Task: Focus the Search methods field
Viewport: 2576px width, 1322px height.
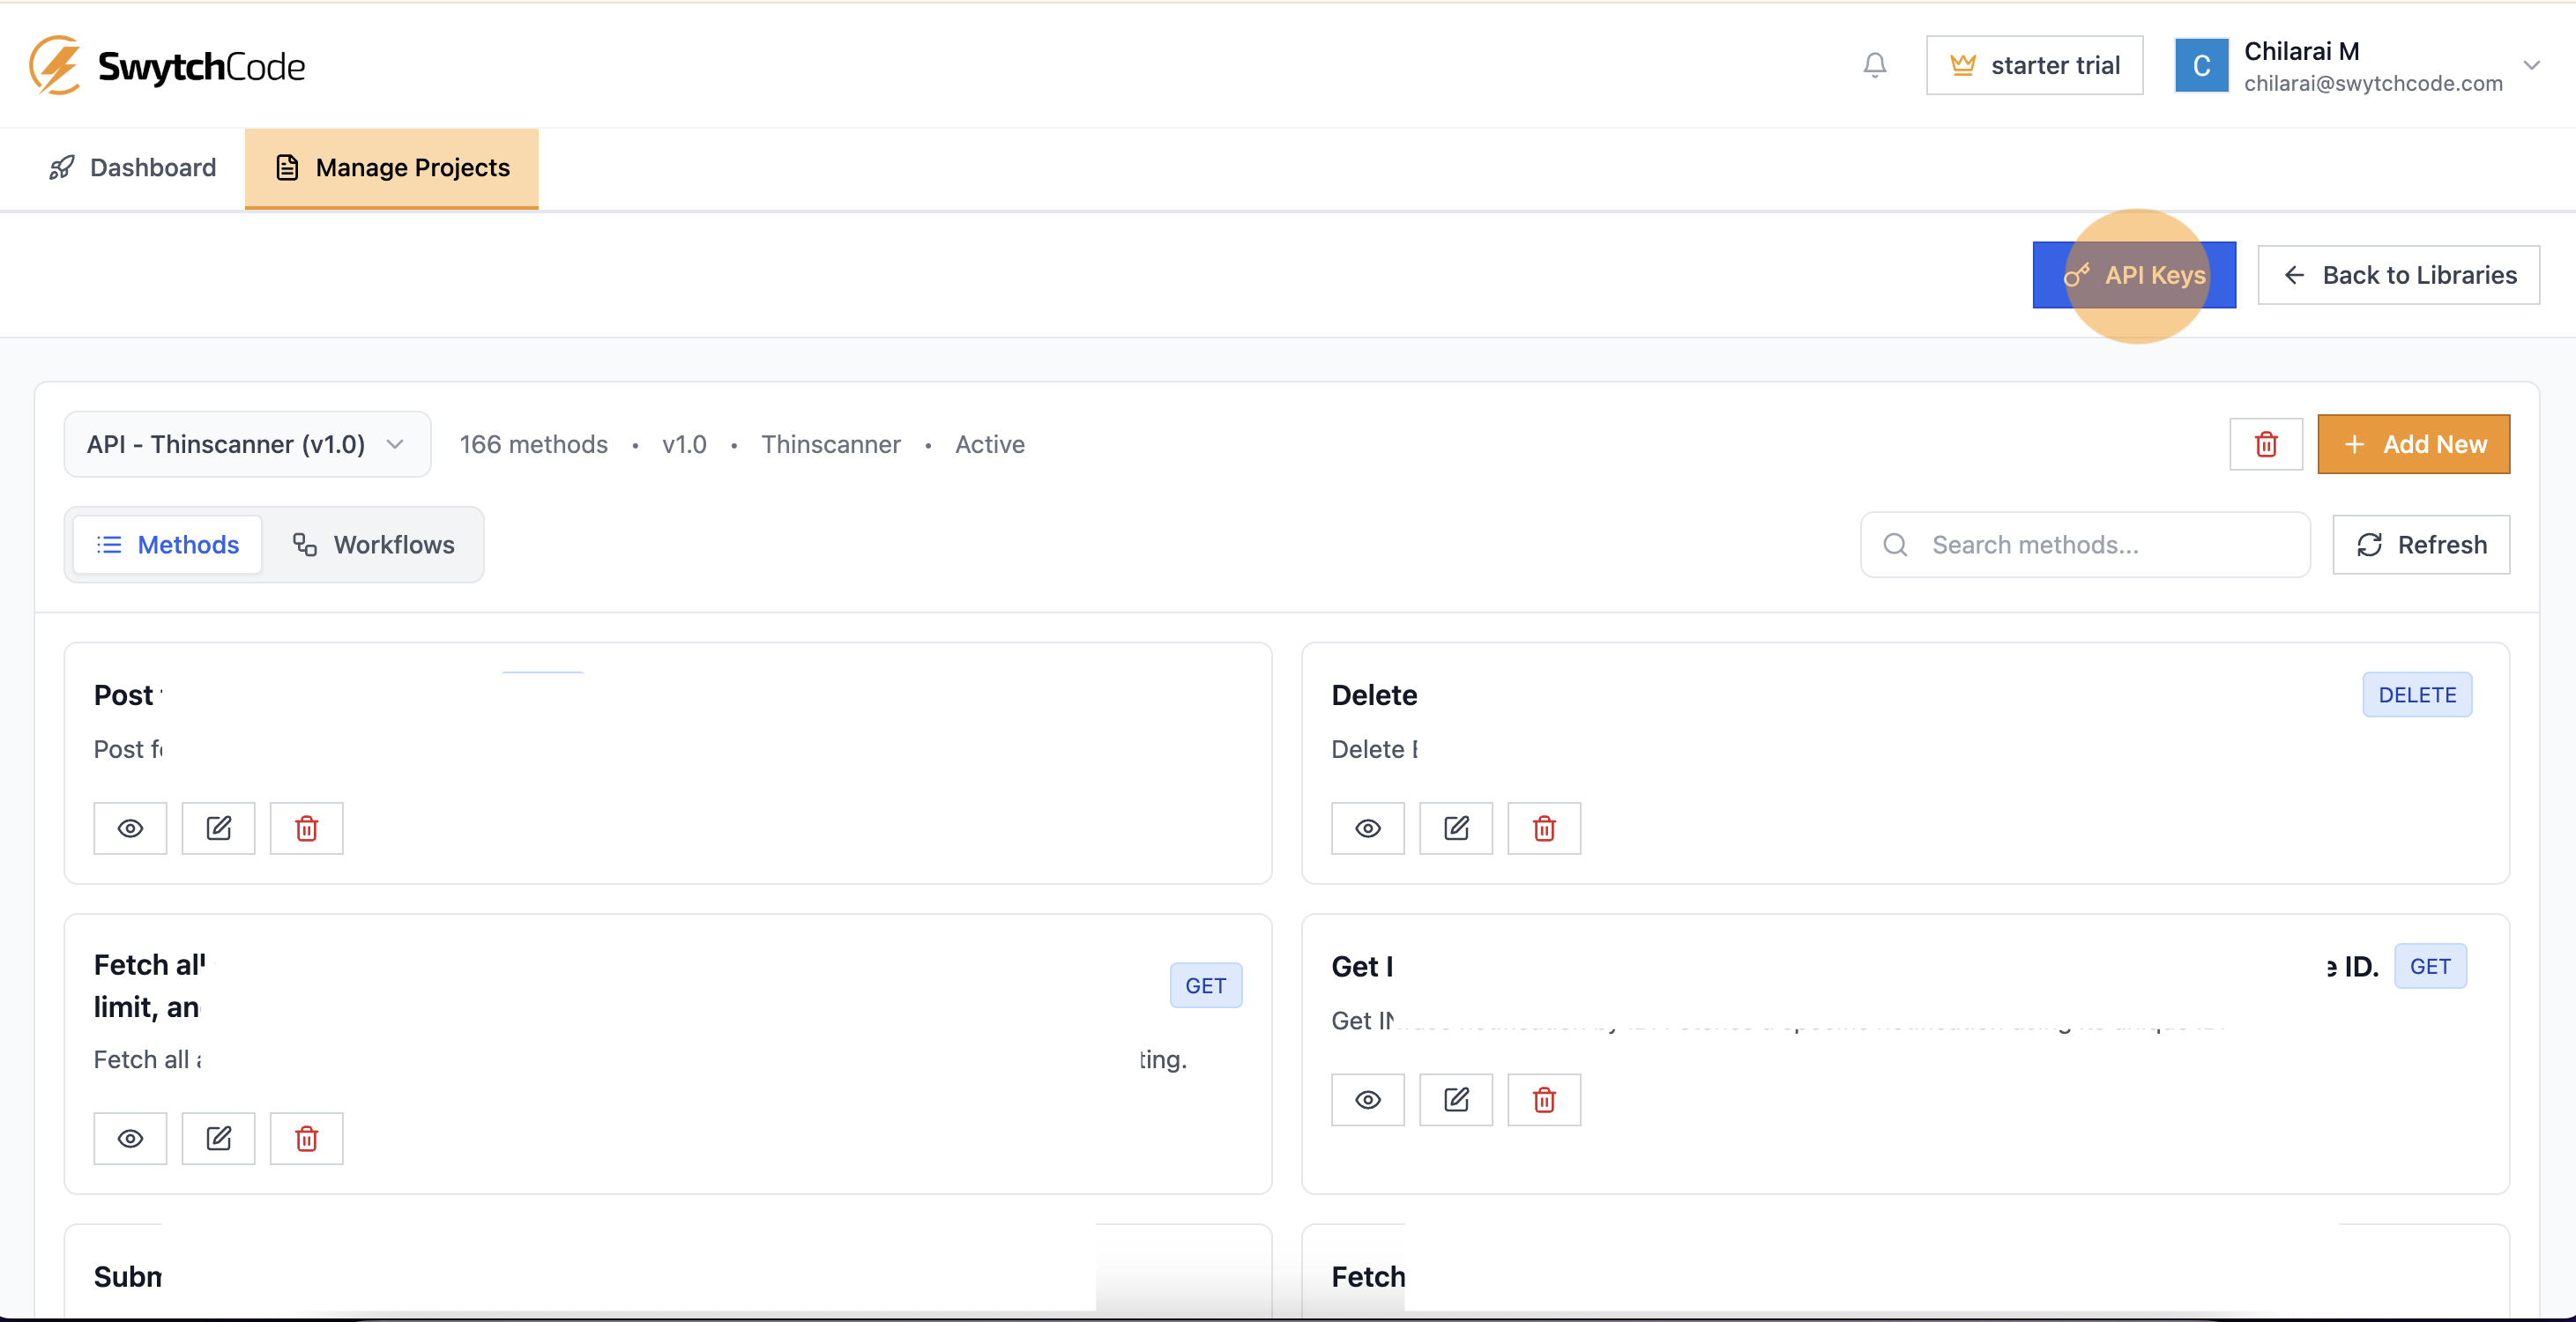Action: [x=2085, y=545]
